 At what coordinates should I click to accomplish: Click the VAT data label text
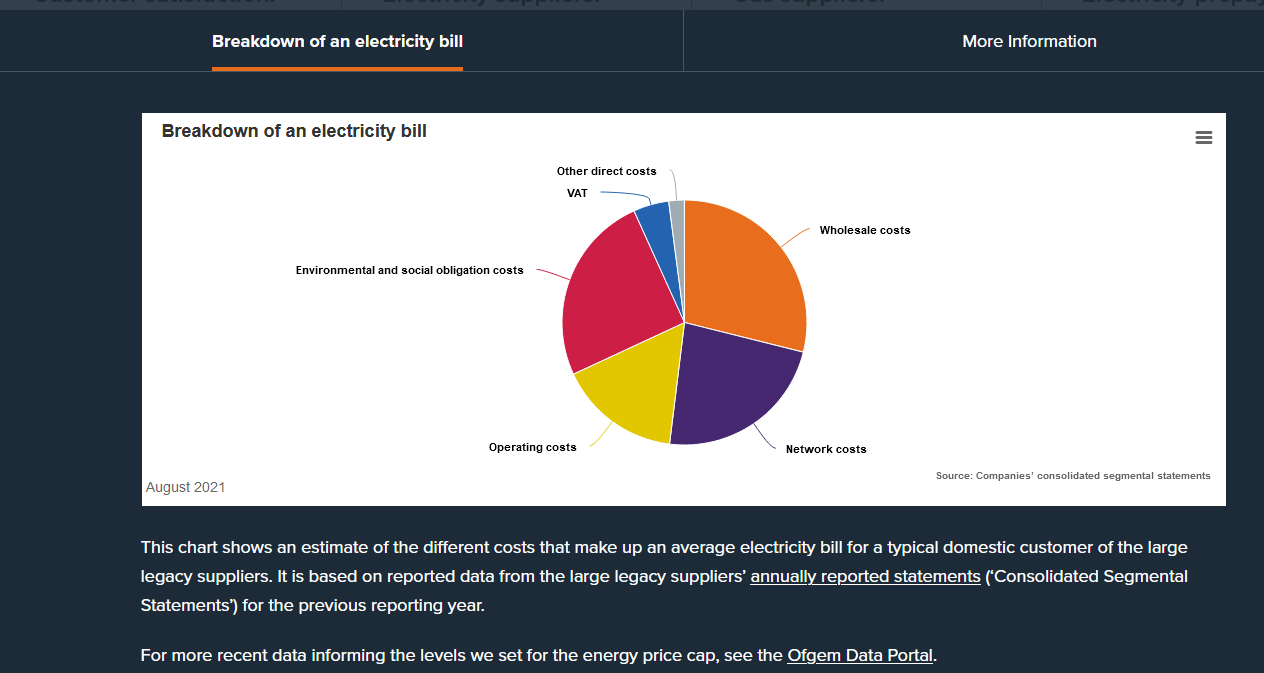tap(577, 193)
